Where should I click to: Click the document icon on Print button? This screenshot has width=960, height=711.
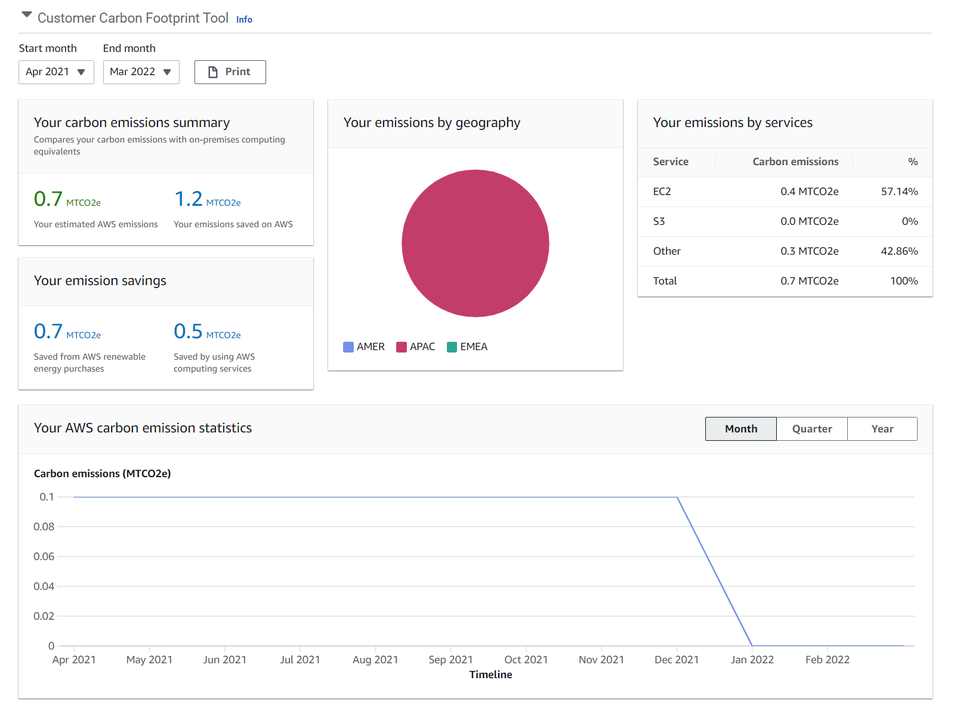coord(212,72)
